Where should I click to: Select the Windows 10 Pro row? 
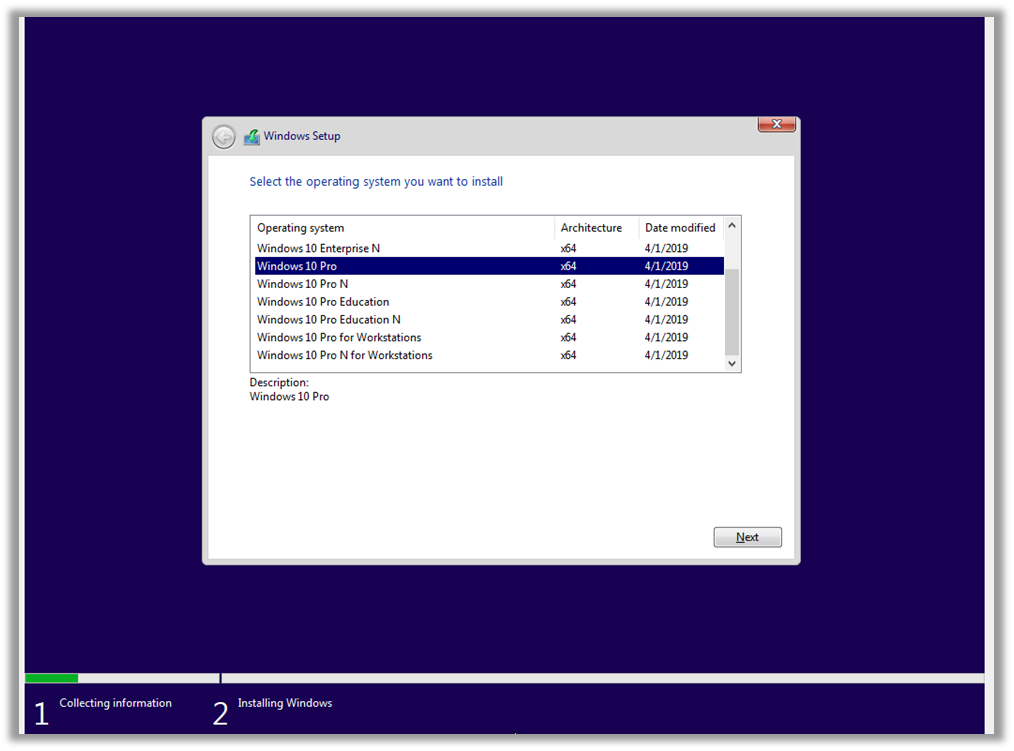coord(489,266)
